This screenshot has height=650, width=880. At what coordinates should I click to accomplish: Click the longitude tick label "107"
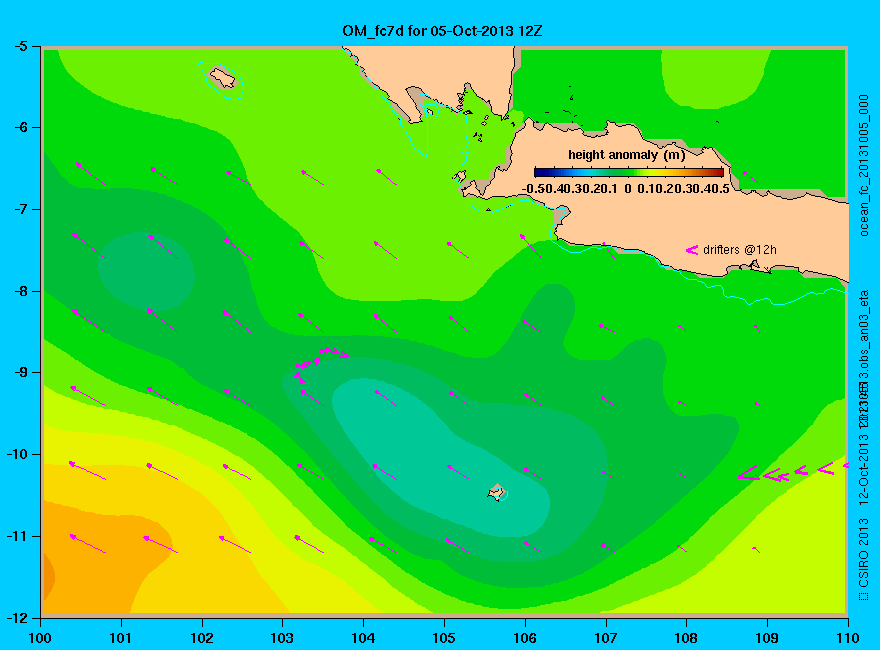606,638
